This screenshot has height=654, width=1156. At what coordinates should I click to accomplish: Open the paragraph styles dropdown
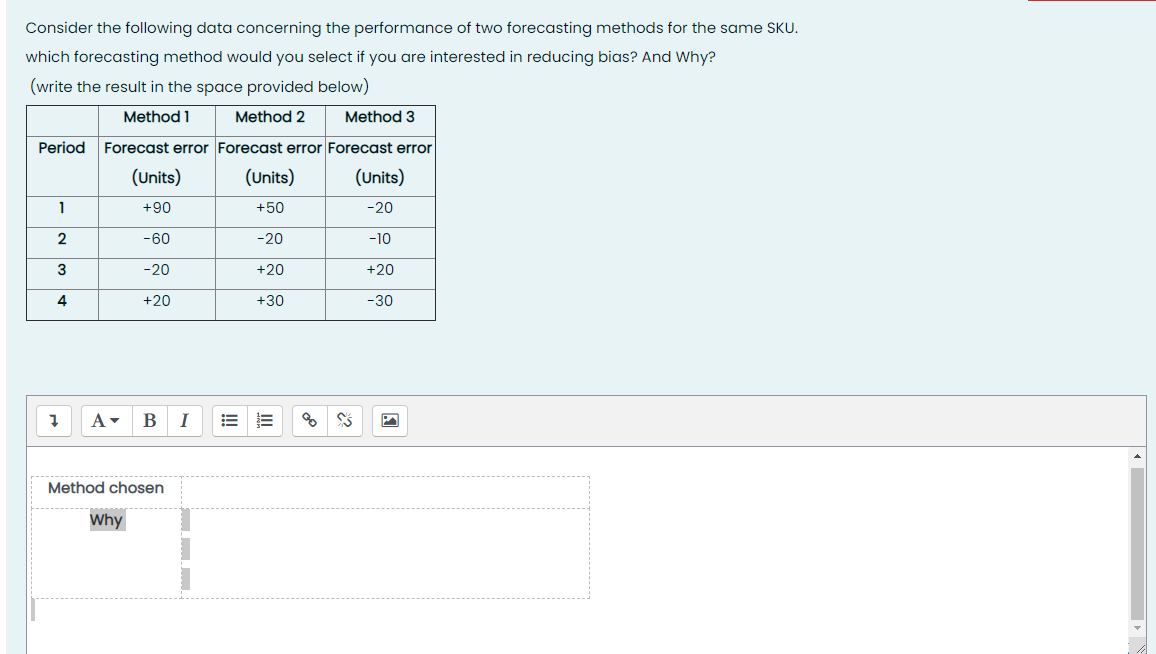click(x=106, y=421)
